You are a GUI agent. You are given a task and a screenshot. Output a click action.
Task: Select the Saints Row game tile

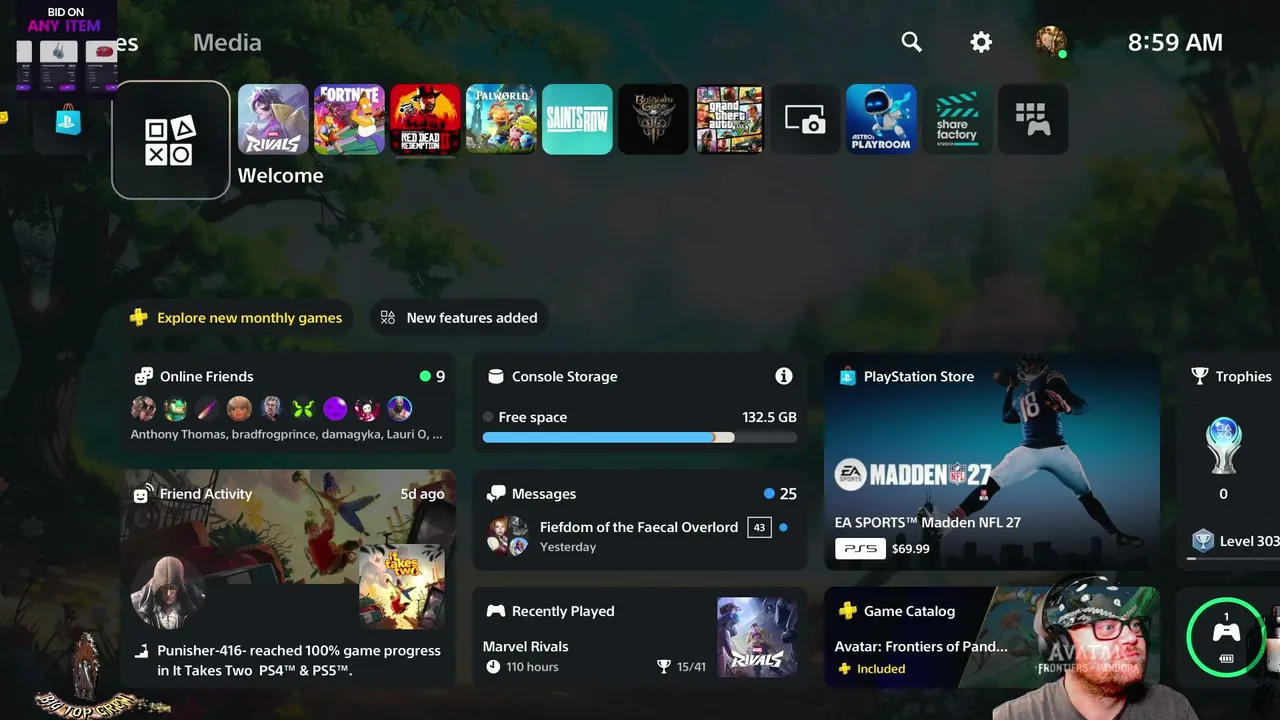577,119
